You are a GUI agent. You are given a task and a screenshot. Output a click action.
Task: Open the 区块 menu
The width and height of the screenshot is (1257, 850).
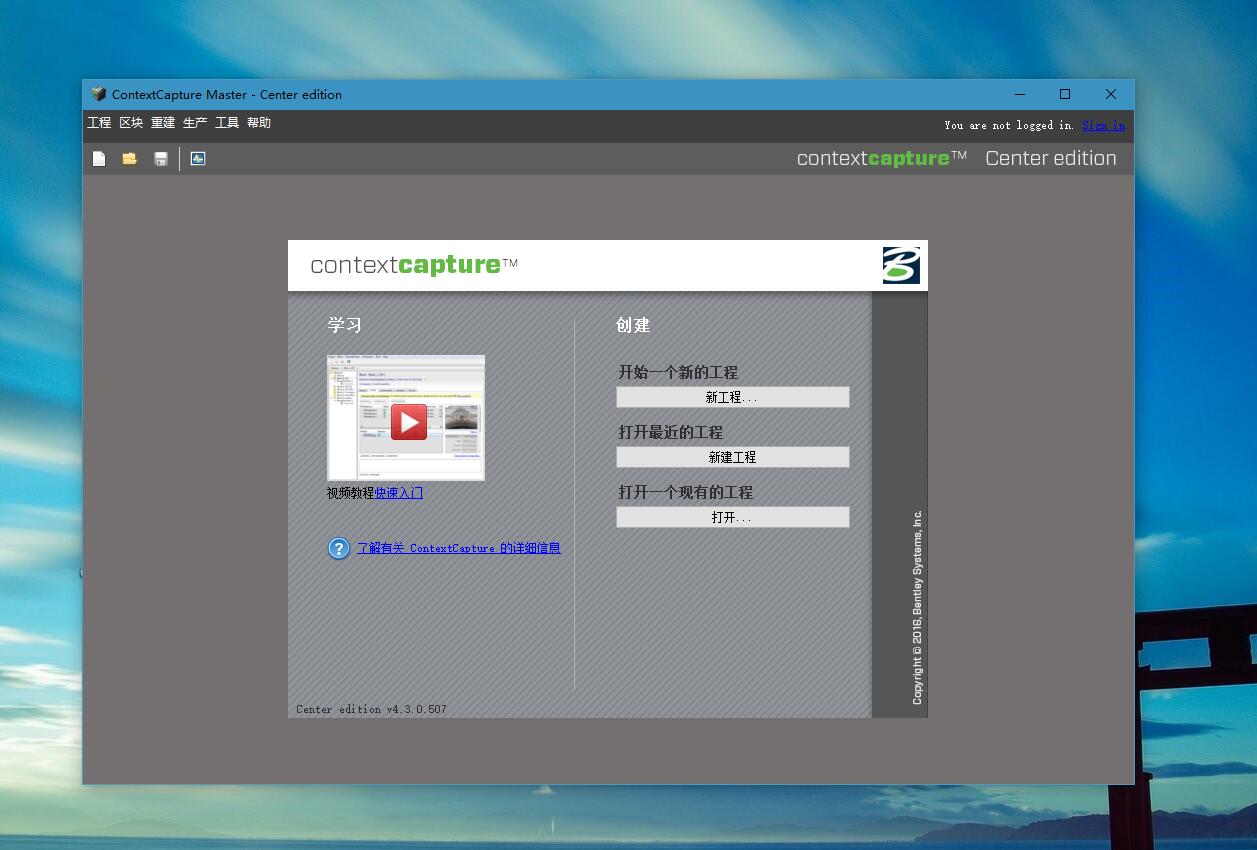pos(131,123)
